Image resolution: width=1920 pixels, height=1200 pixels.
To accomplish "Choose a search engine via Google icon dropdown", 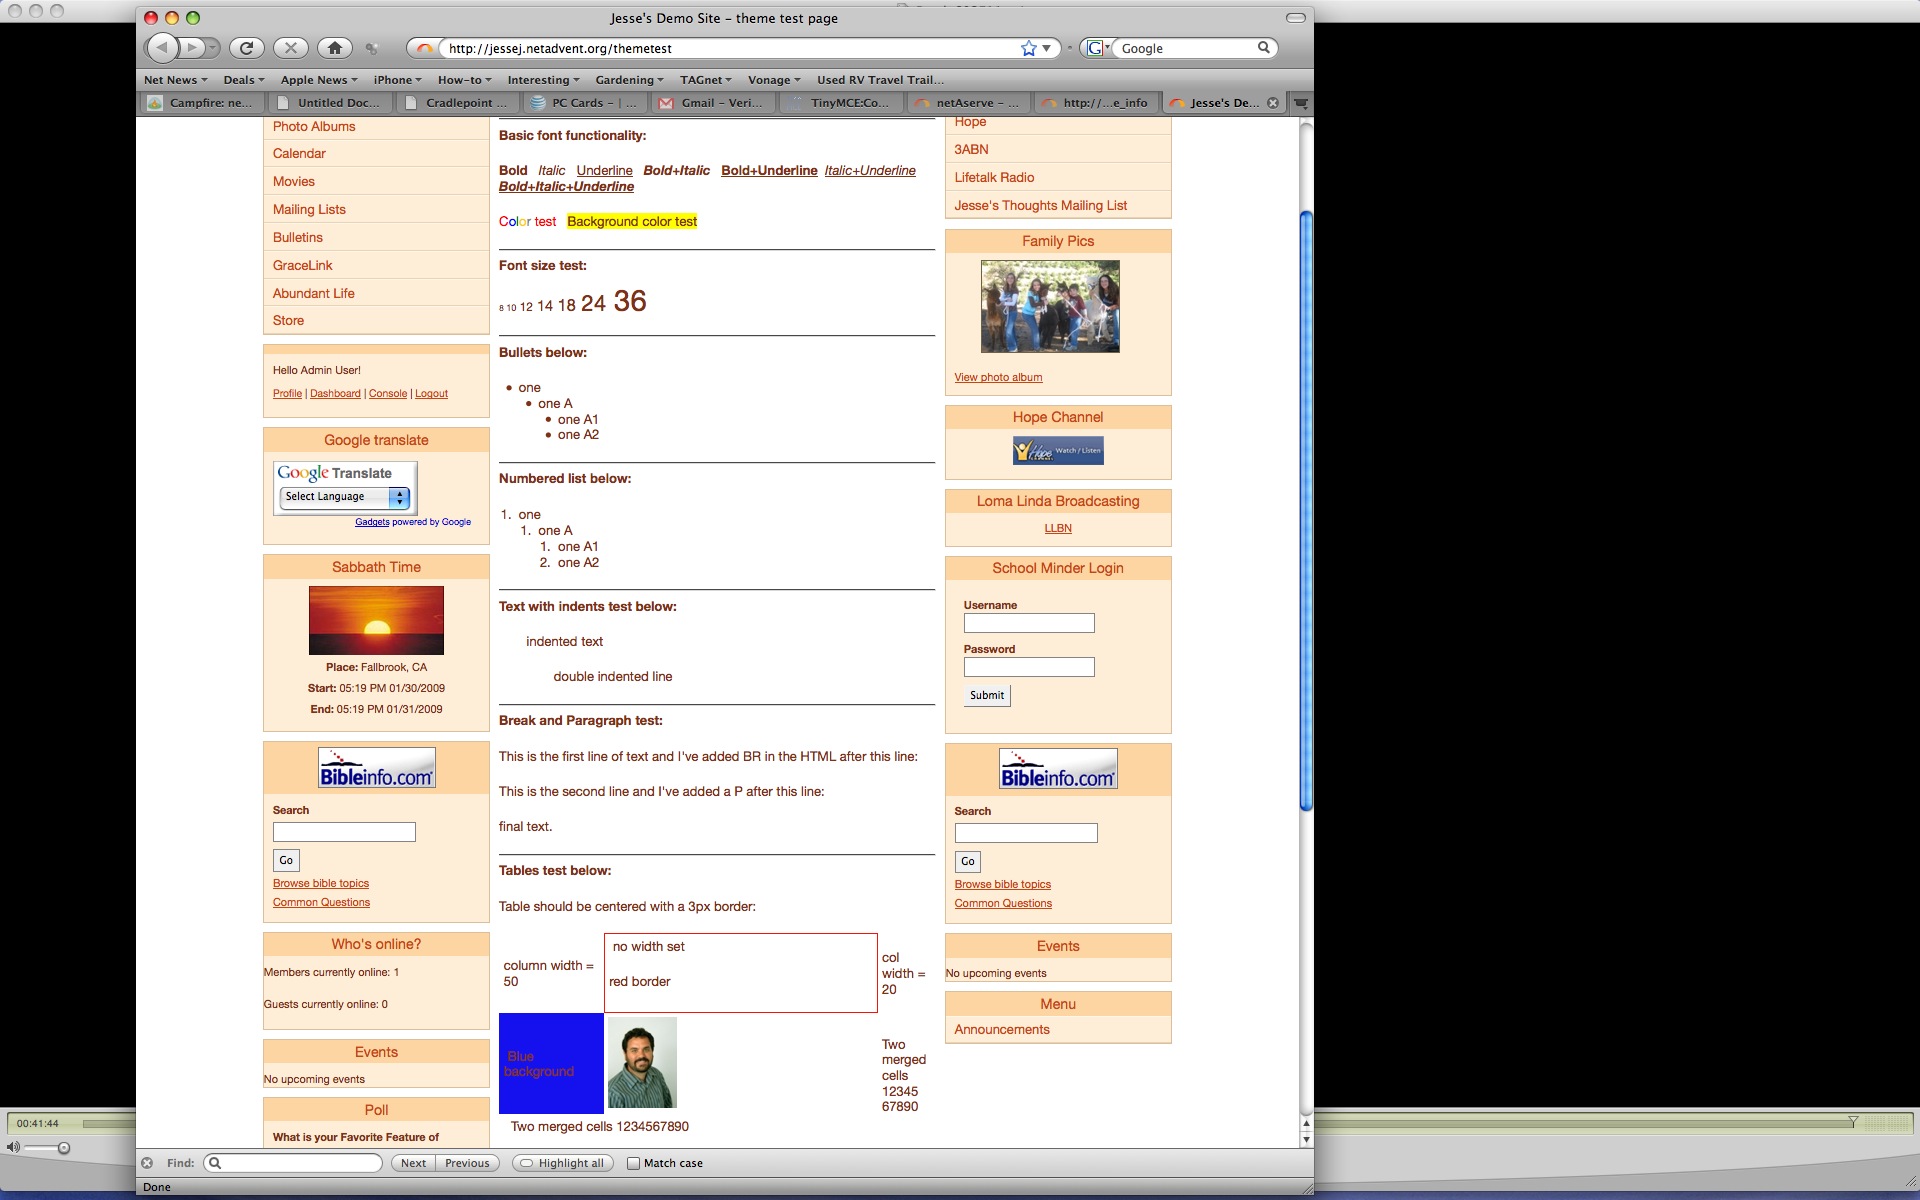I will (x=1098, y=48).
